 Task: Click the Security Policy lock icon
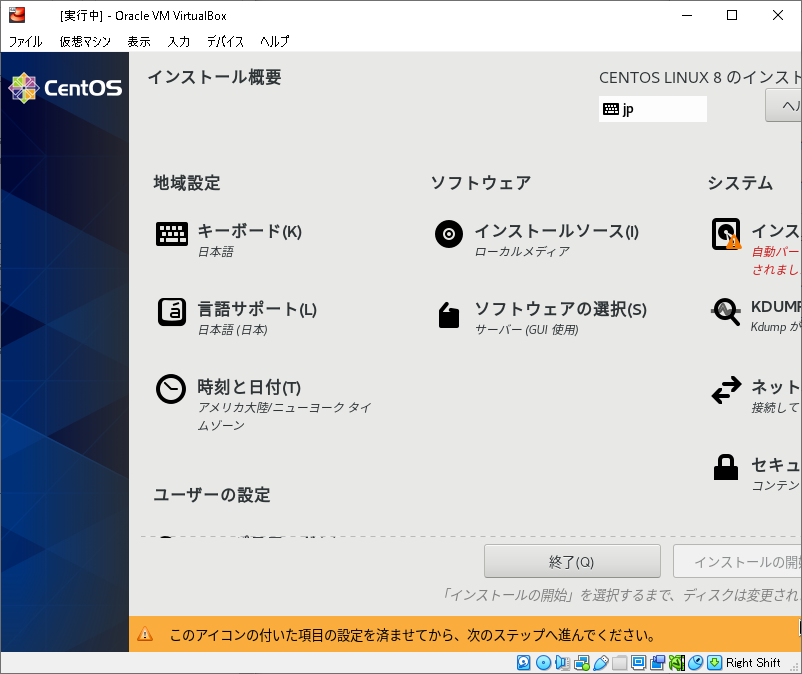726,467
